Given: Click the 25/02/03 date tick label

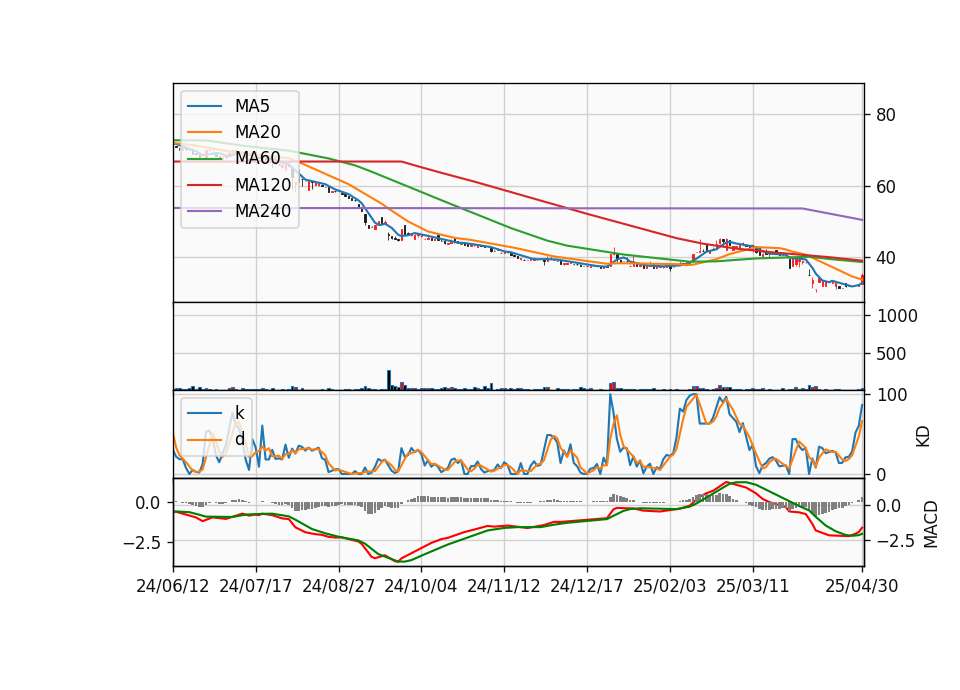Looking at the screenshot, I should click(x=669, y=587).
